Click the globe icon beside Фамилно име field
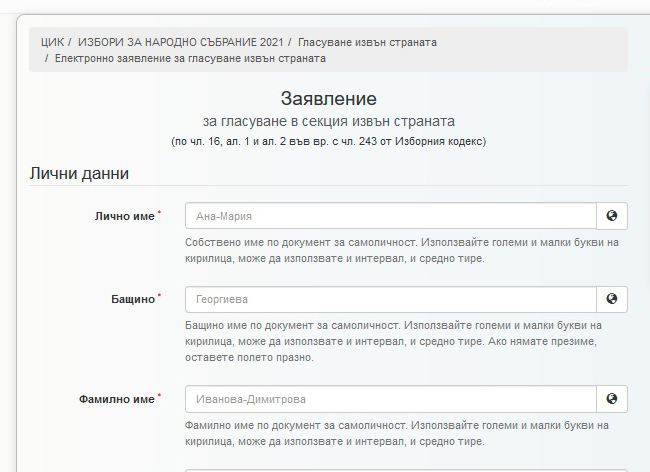650x472 pixels. click(612, 399)
